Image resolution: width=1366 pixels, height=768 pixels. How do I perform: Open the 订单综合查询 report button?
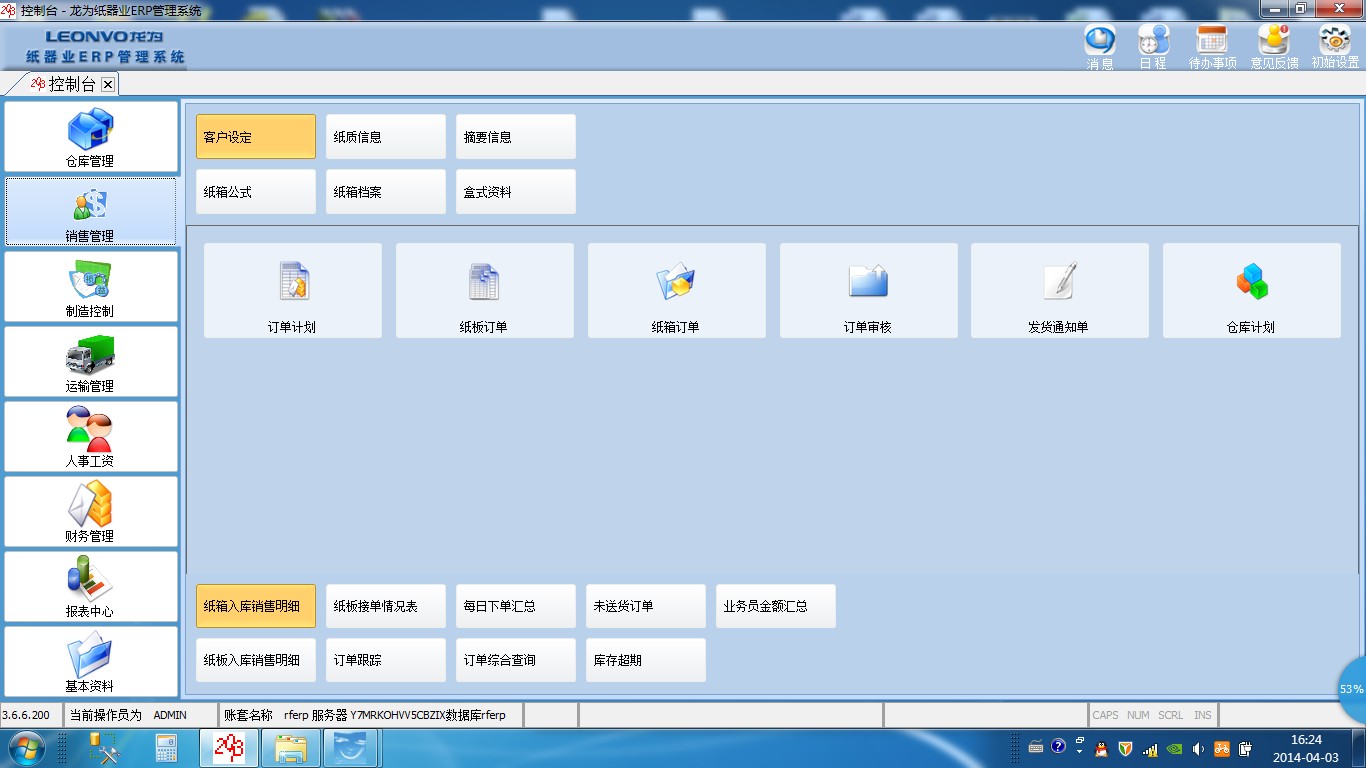pyautogui.click(x=515, y=660)
